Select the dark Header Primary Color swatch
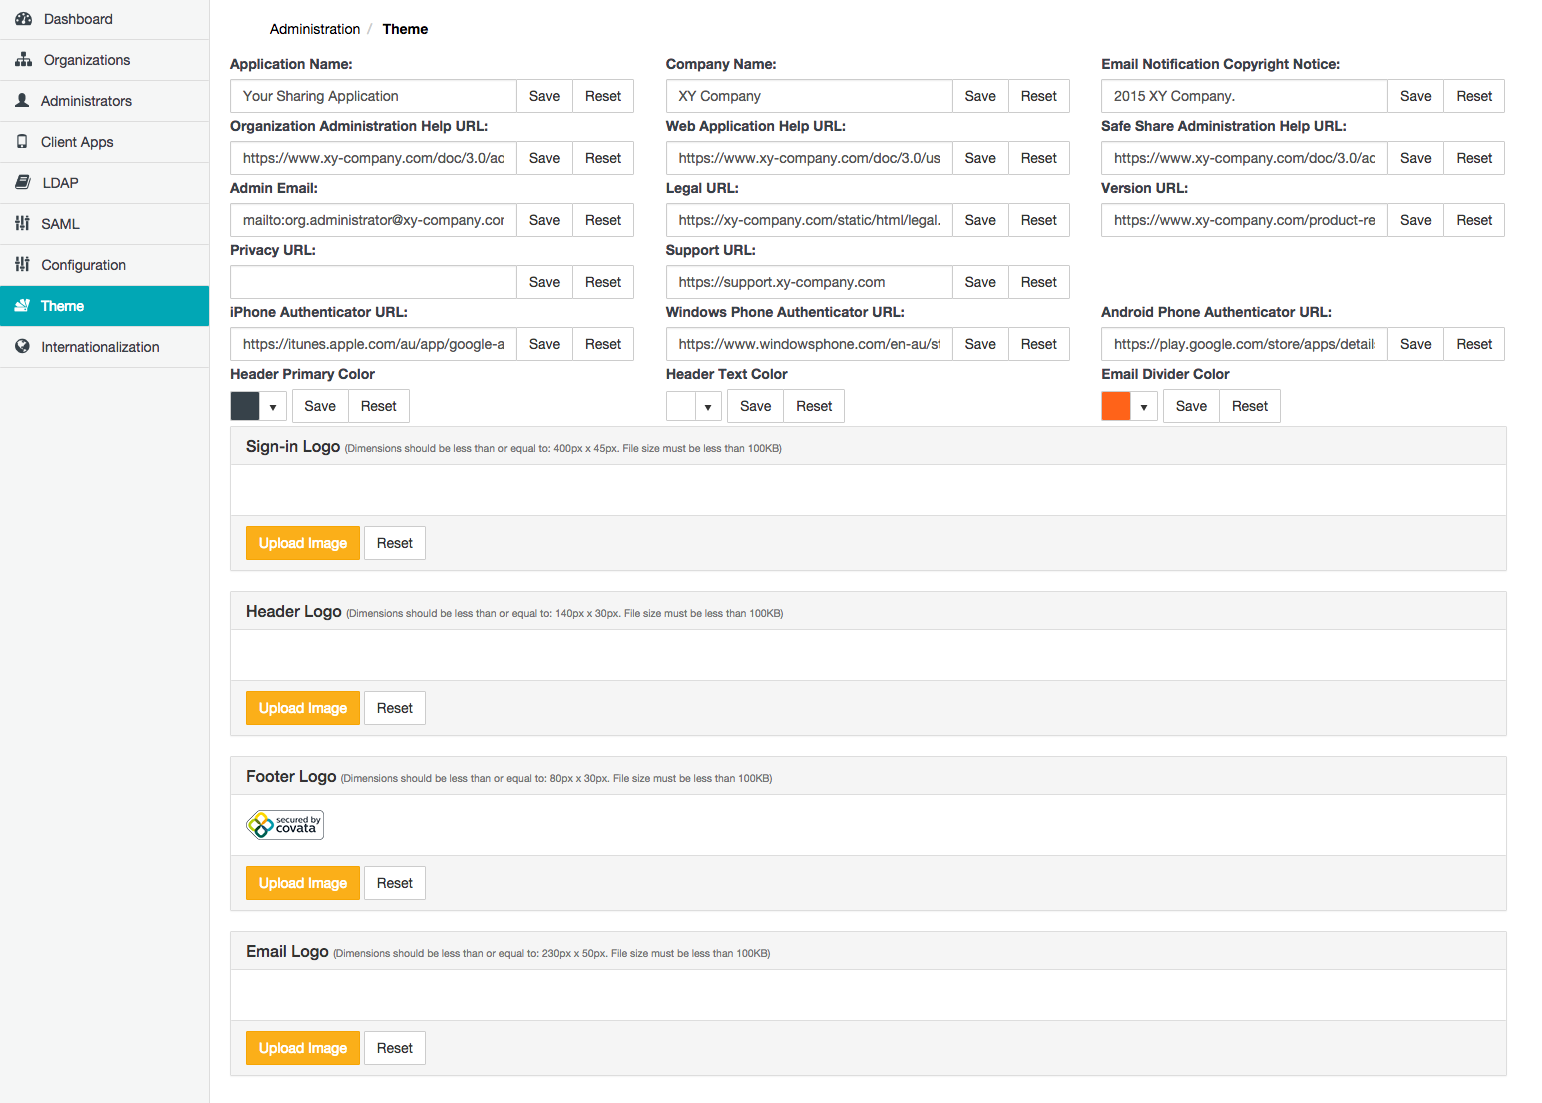Viewport: 1542px width, 1103px height. [245, 406]
